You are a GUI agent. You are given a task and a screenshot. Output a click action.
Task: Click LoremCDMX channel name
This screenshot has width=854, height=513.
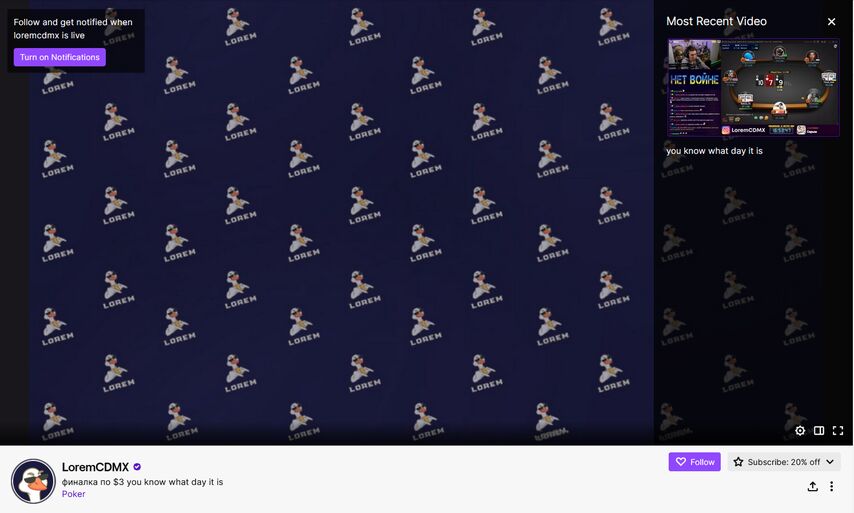95,467
